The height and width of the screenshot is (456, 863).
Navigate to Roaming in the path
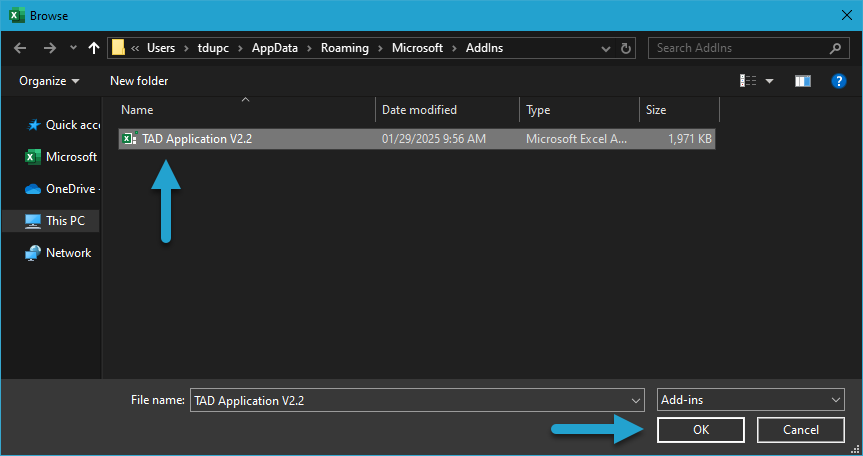(345, 48)
